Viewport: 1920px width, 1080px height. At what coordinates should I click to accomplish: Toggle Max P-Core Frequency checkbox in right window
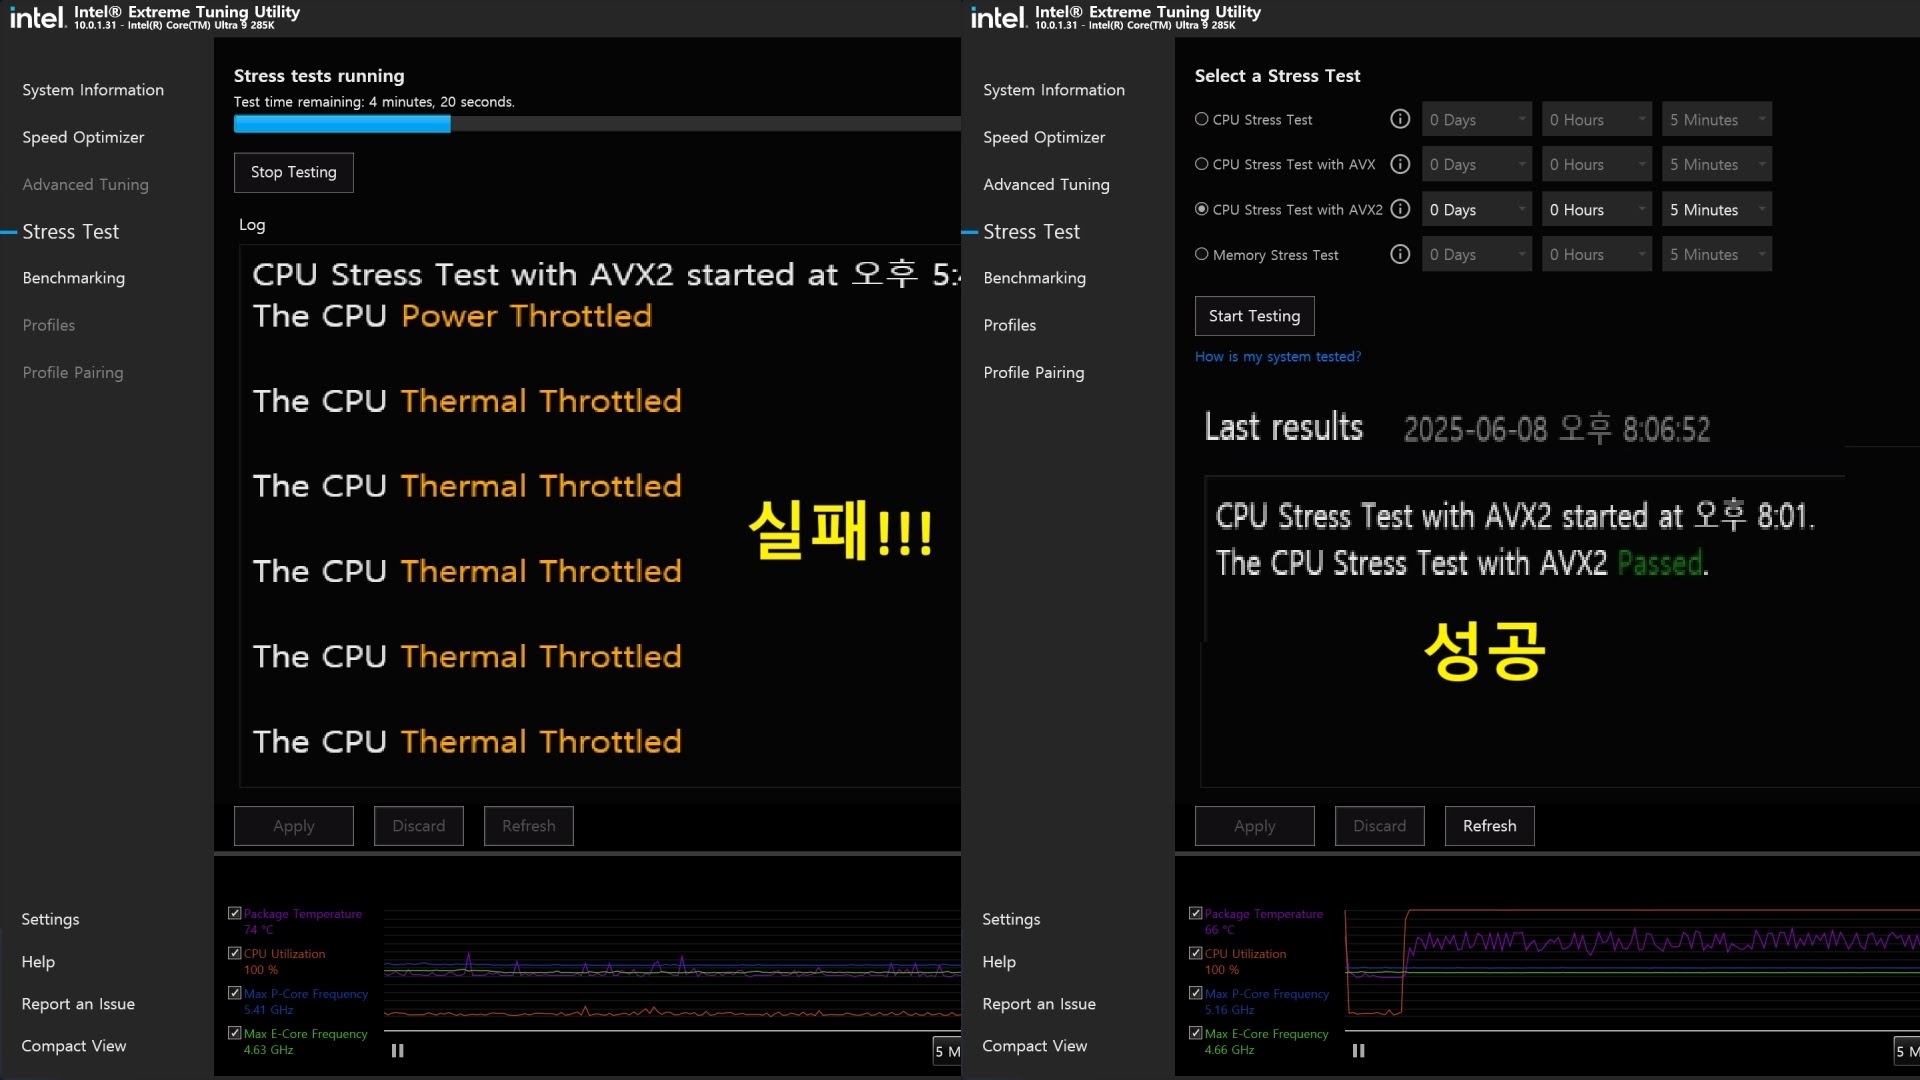1196,993
